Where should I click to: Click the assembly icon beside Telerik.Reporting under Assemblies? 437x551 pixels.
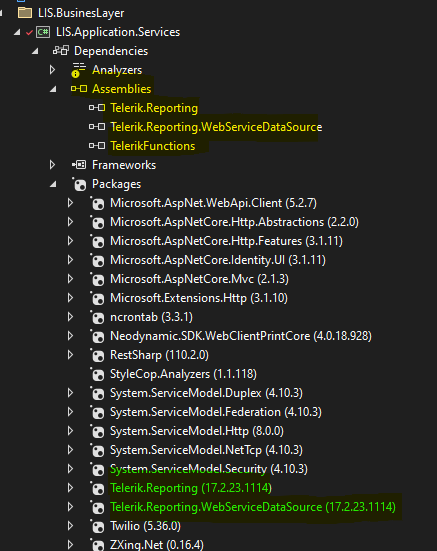pyautogui.click(x=97, y=108)
